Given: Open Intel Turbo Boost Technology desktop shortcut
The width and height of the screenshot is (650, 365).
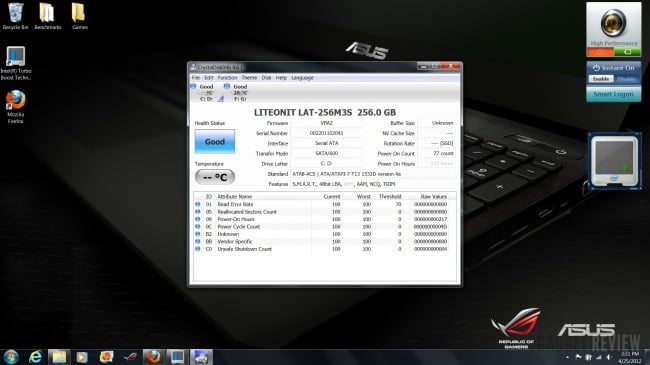Looking at the screenshot, I should 16,63.
